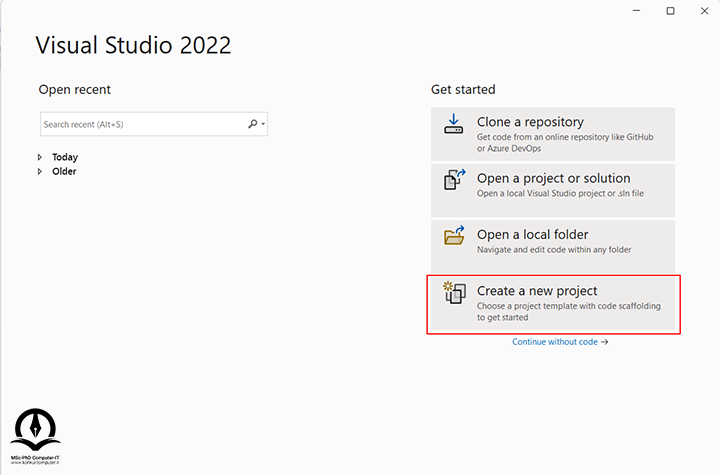Follow the Continue without code link
Viewport: 720px width, 475px height.
click(x=555, y=342)
